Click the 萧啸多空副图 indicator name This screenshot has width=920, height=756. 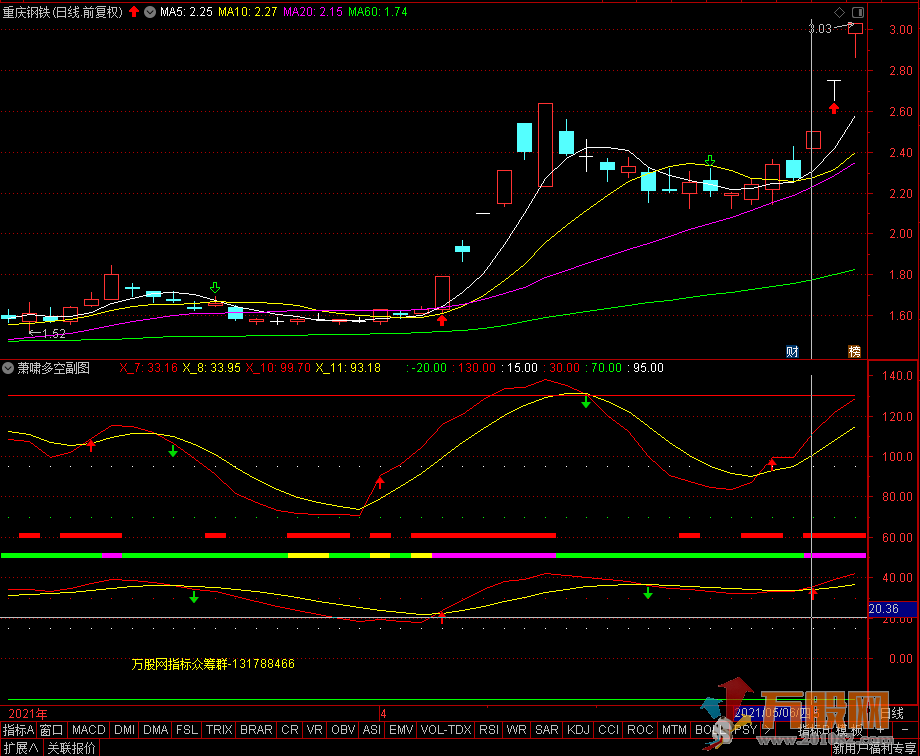point(53,368)
